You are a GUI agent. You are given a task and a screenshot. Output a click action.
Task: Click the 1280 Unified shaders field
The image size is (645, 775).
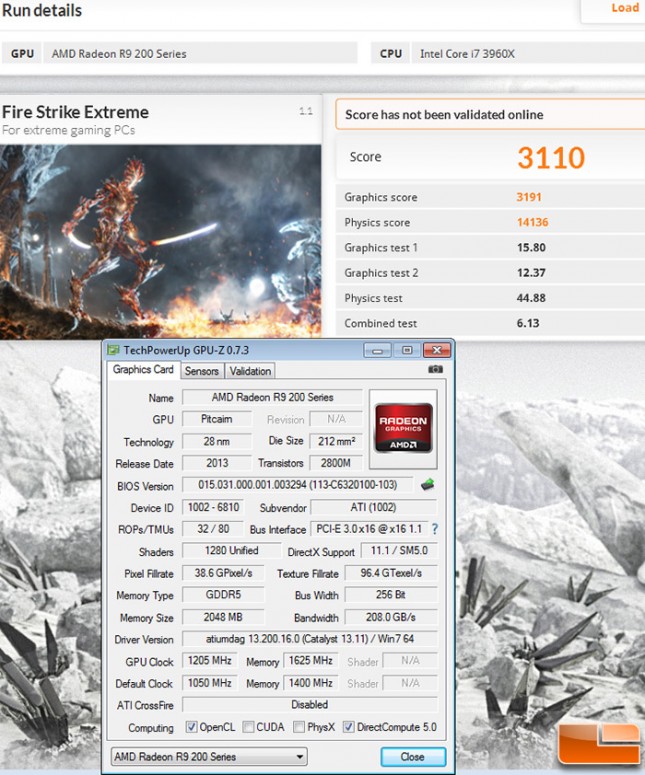pos(231,551)
